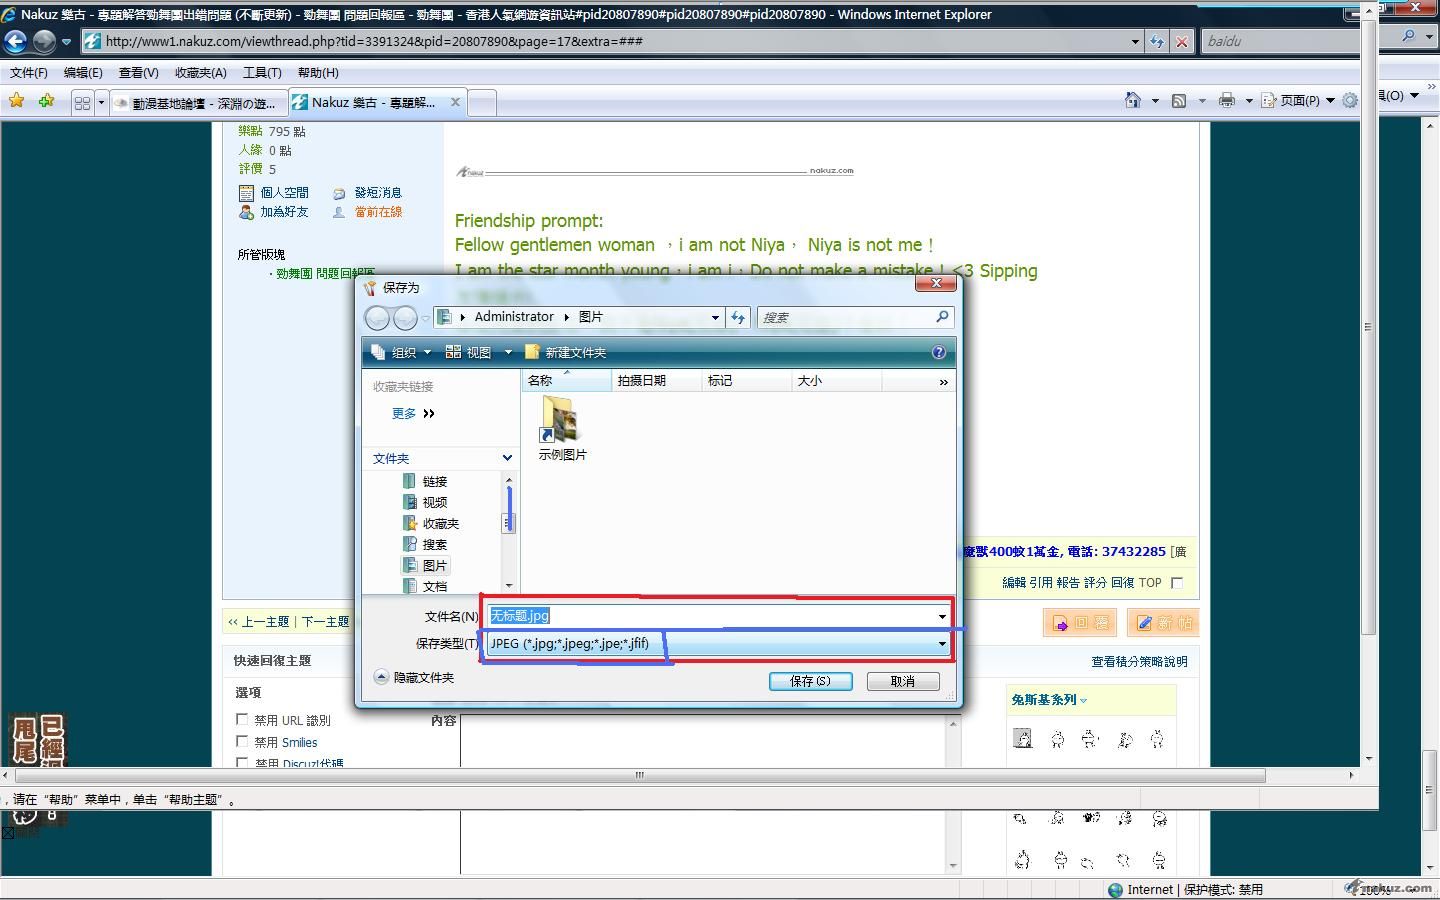Open the address bar history dropdown
1440x900 pixels.
tap(1135, 41)
